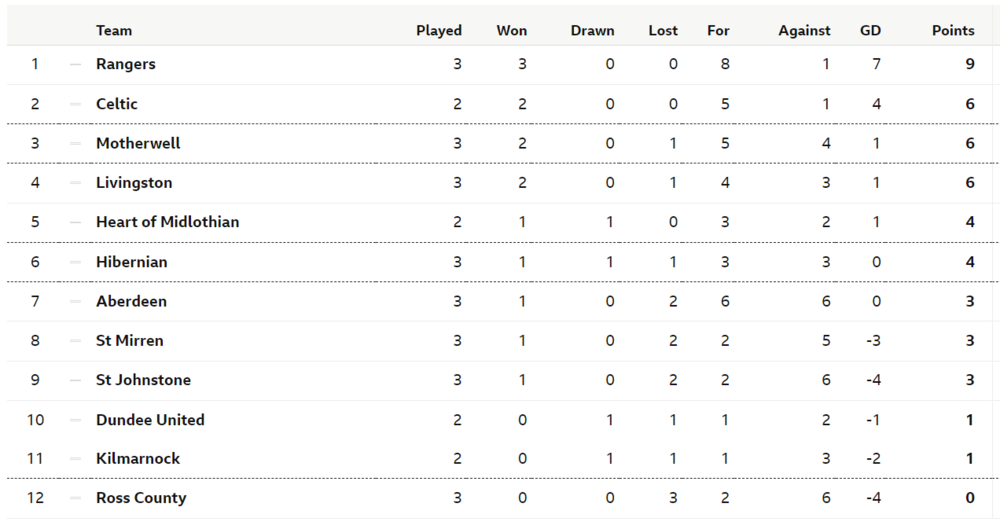Viewport: 1000px width, 529px height.
Task: Click the Rangers team name
Action: click(x=126, y=64)
